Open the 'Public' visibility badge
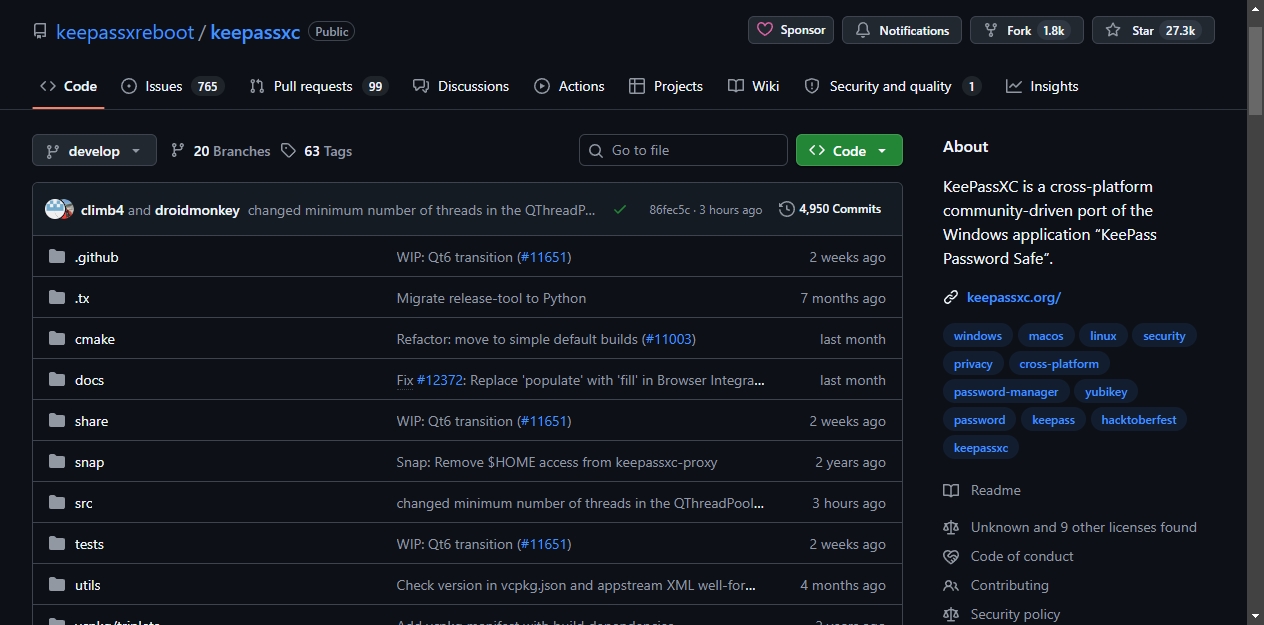The height and width of the screenshot is (625, 1264). coord(332,31)
